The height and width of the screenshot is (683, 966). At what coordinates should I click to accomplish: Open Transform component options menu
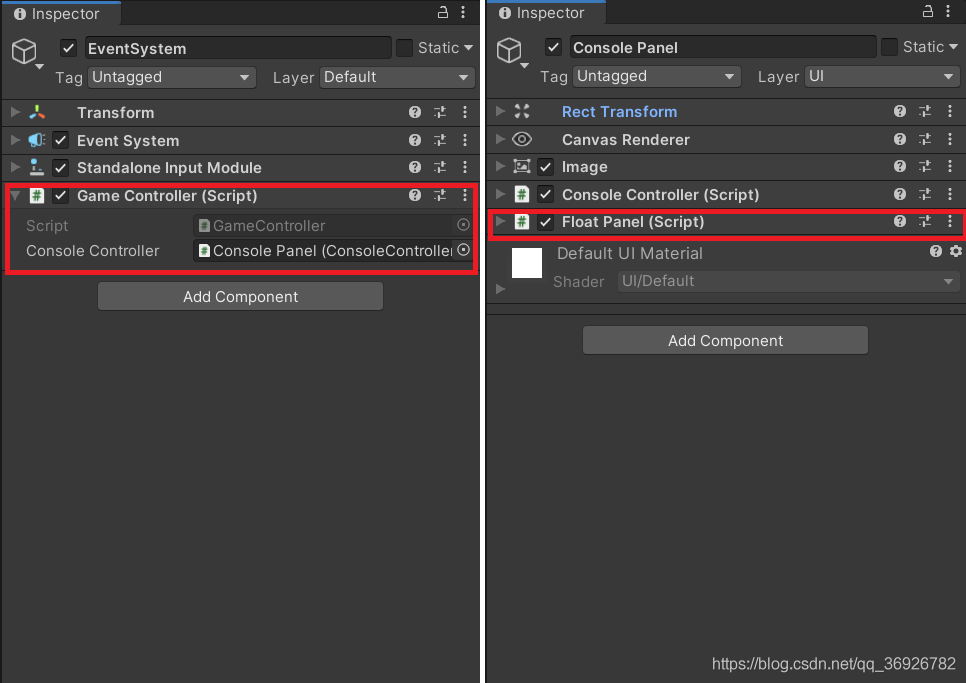(465, 112)
